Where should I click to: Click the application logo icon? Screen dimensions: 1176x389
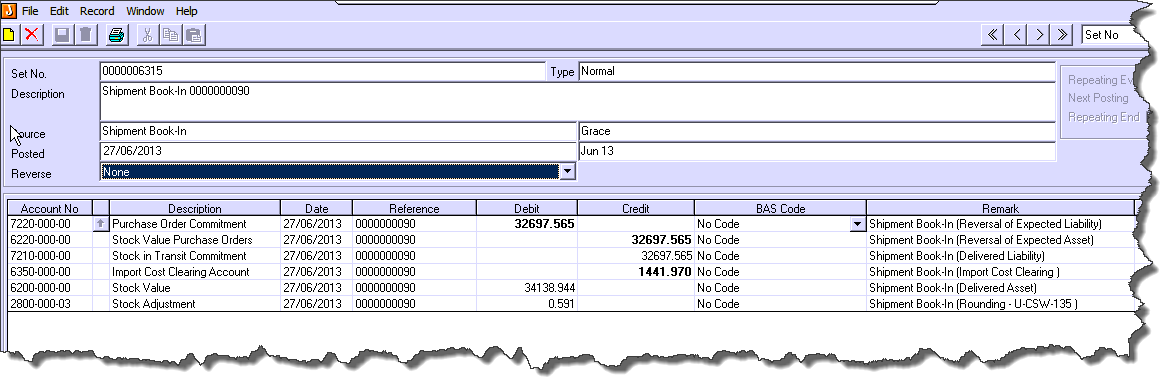pos(8,10)
